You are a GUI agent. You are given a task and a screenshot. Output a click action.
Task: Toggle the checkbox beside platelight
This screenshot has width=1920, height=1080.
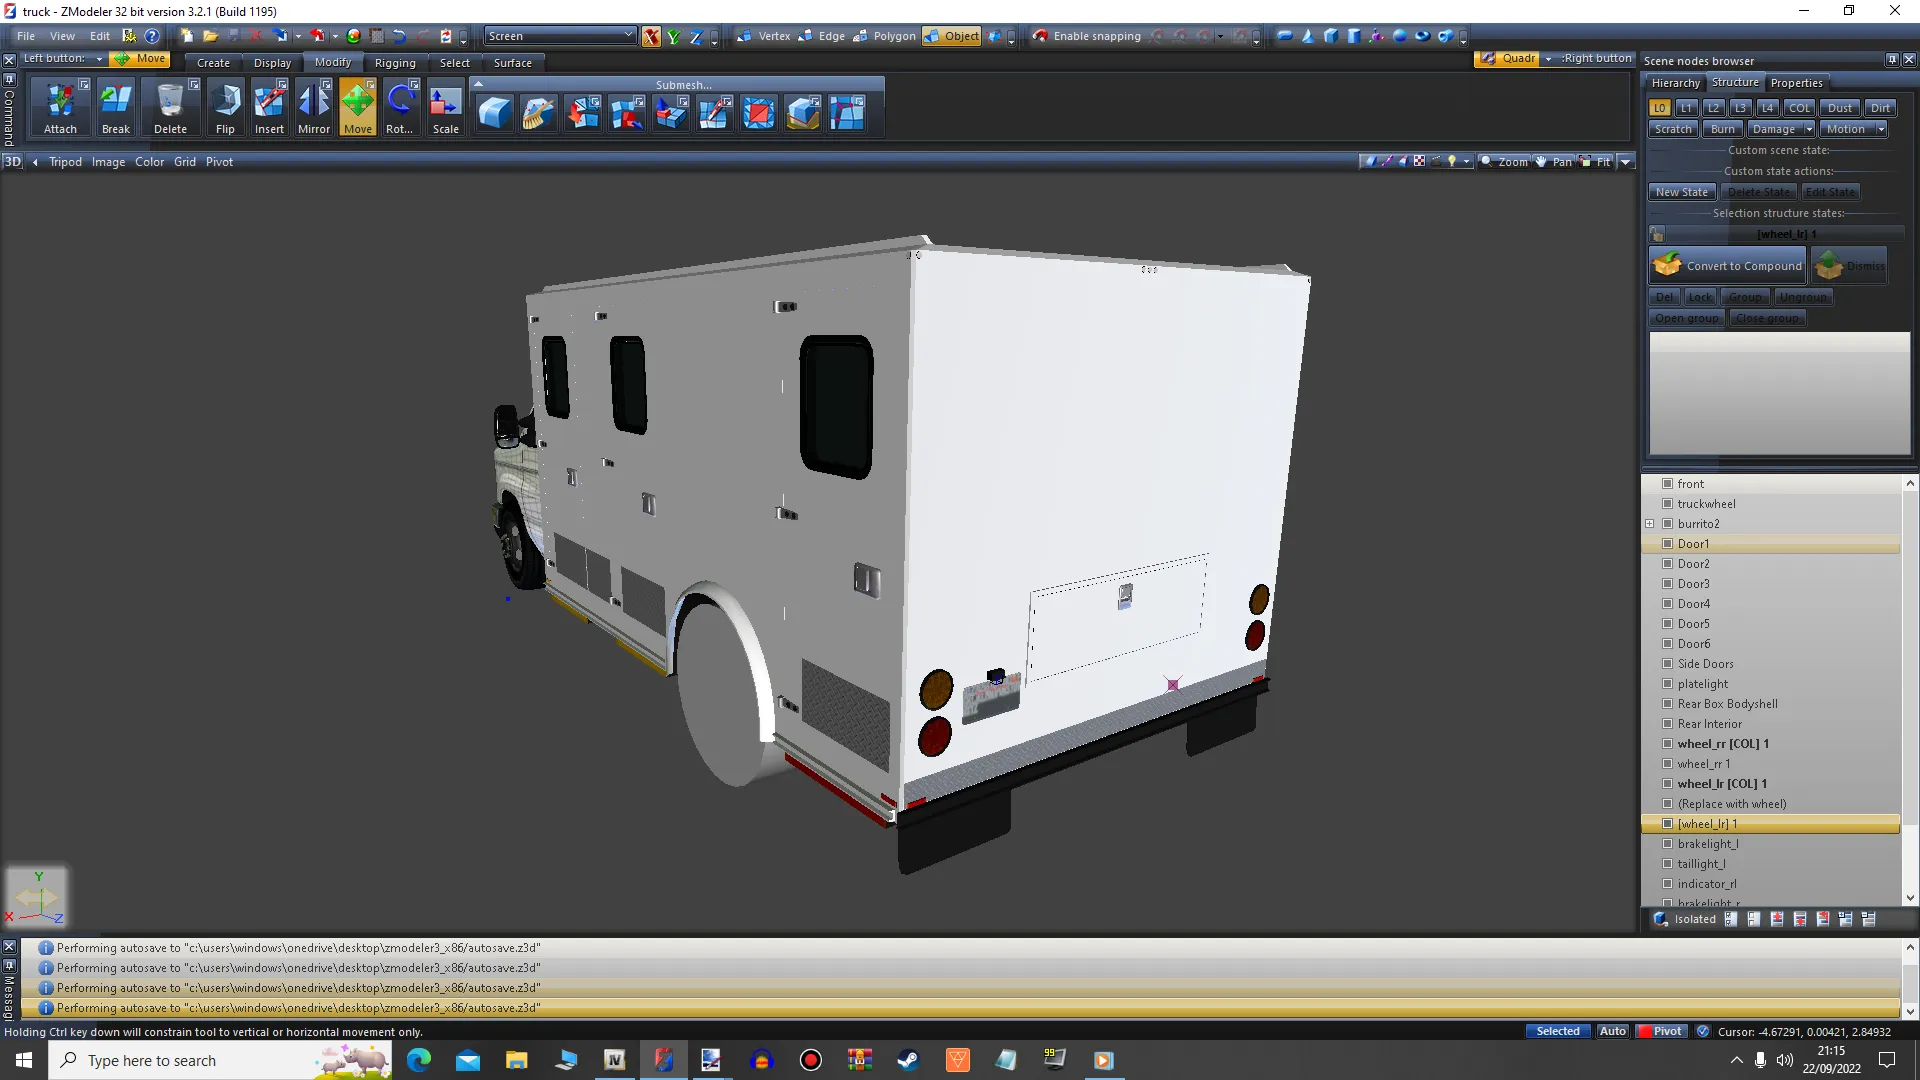click(1667, 684)
